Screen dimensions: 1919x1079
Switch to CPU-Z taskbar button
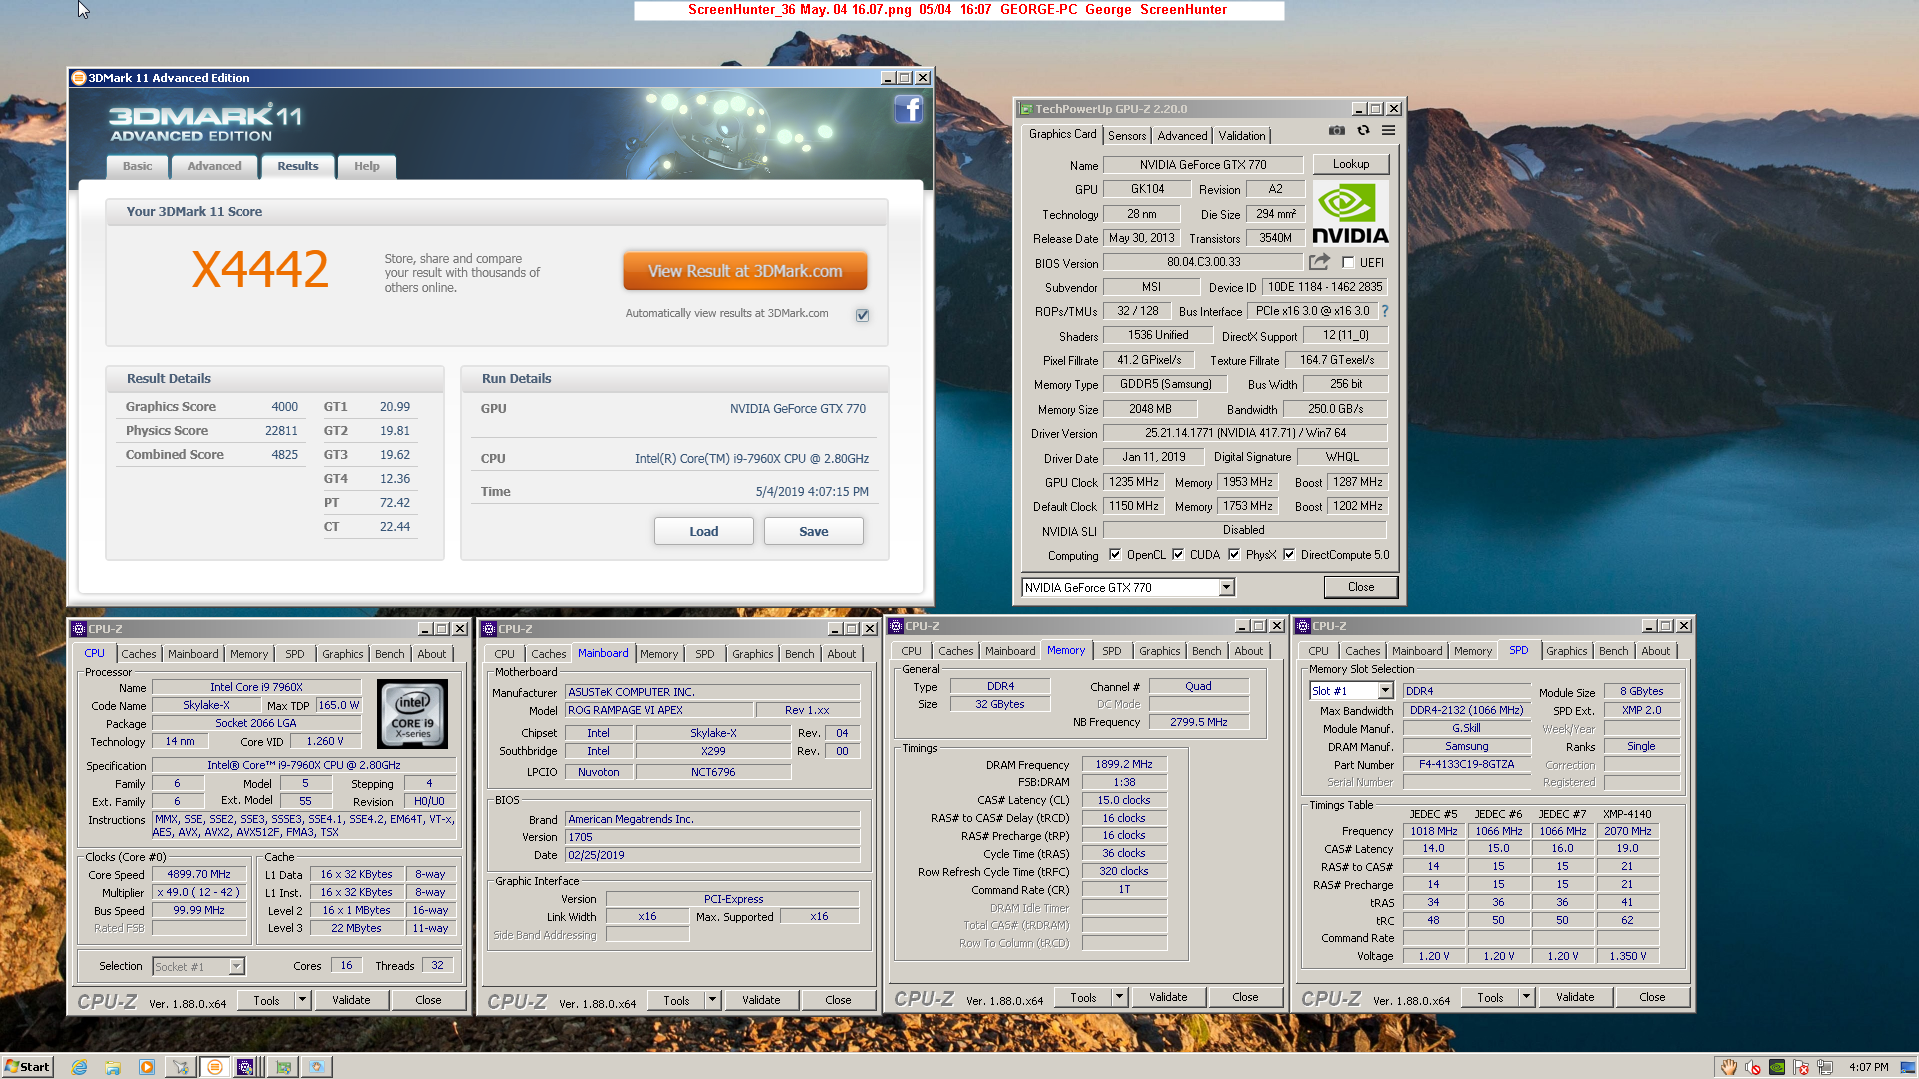[x=247, y=1067]
